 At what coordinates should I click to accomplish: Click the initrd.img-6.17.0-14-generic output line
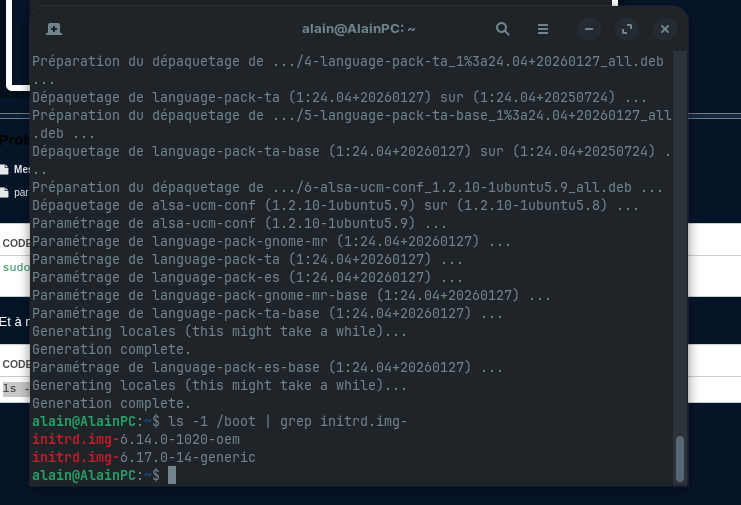(143, 458)
